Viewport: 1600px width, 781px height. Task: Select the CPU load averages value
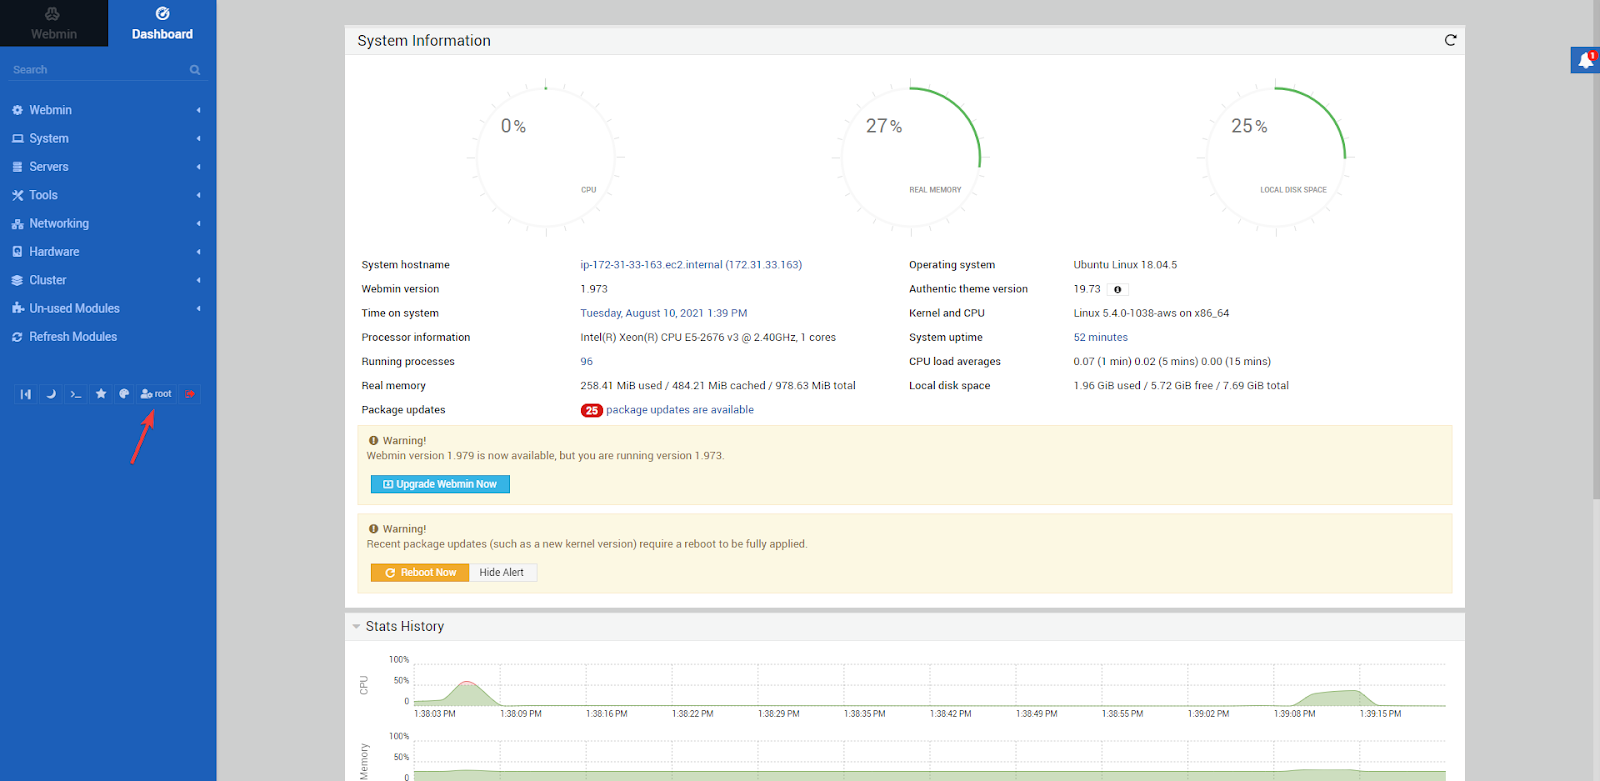pyautogui.click(x=1172, y=362)
